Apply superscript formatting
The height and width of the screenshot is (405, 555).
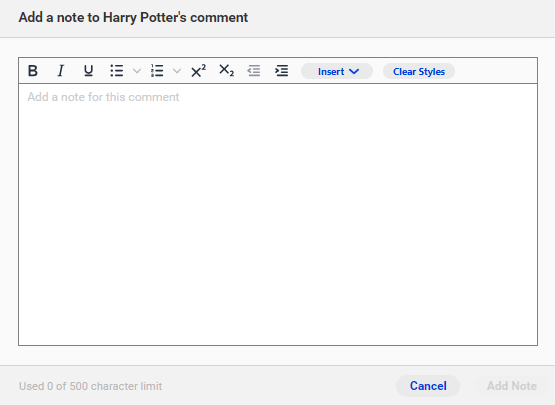pos(199,71)
